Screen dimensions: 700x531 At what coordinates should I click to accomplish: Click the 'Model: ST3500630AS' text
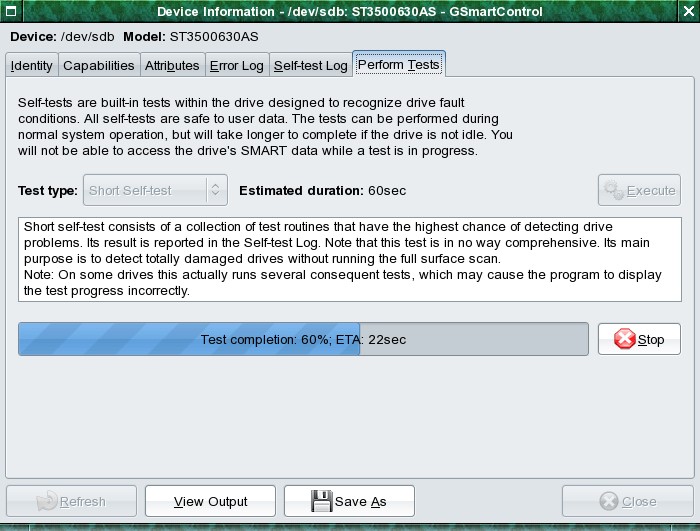coord(191,37)
